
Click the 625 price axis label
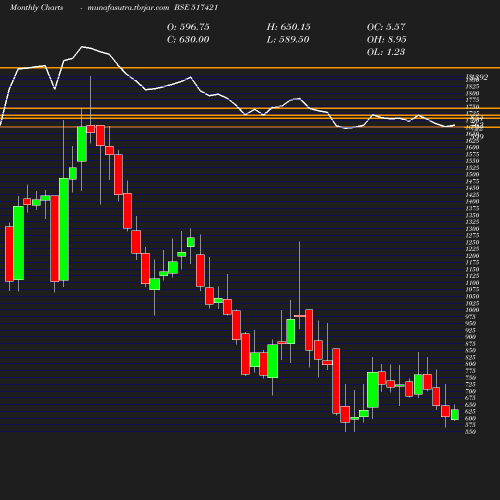pyautogui.click(x=471, y=411)
